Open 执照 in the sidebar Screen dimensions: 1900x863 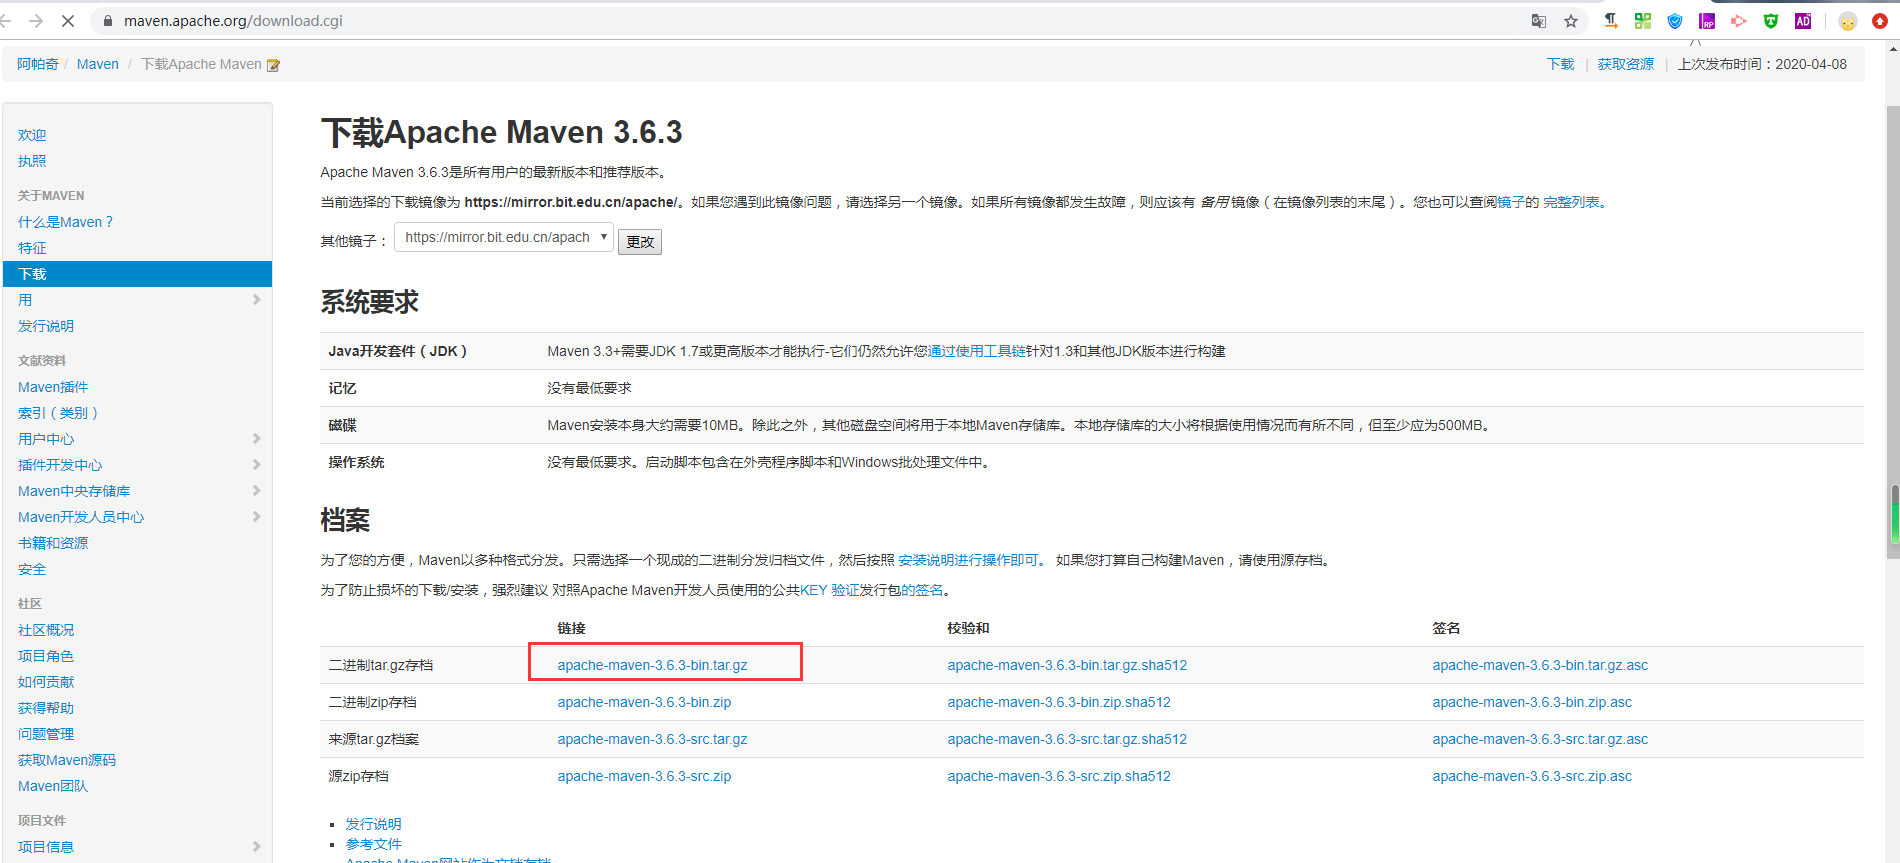32,161
